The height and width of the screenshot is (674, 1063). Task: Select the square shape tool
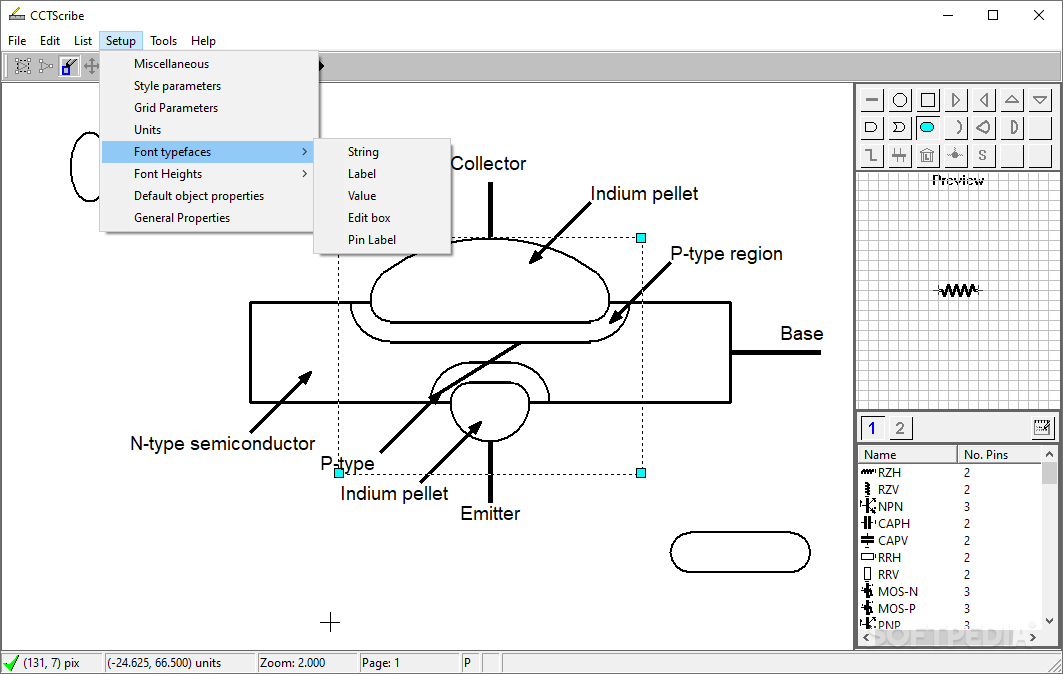[928, 100]
